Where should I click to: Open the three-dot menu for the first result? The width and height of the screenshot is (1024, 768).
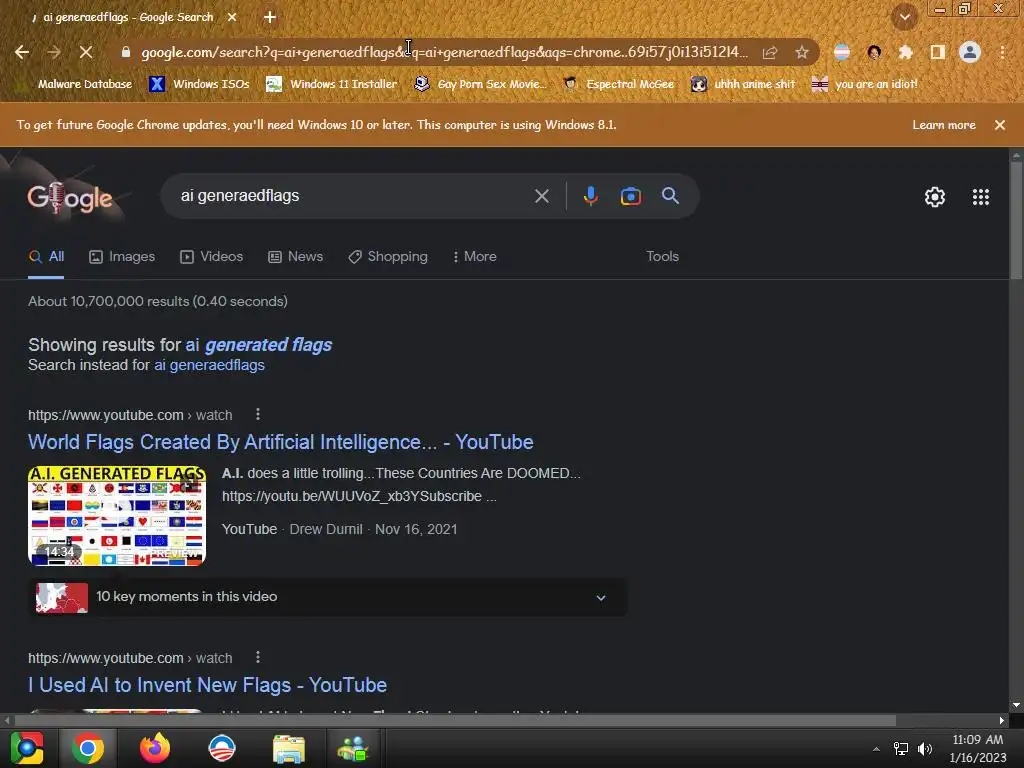pyautogui.click(x=258, y=414)
